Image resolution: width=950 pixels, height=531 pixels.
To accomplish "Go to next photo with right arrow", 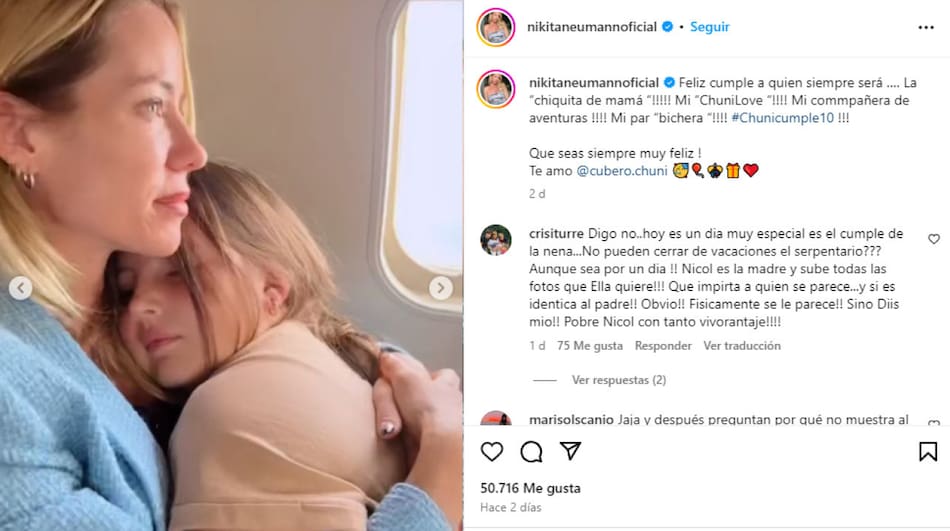I will [440, 287].
